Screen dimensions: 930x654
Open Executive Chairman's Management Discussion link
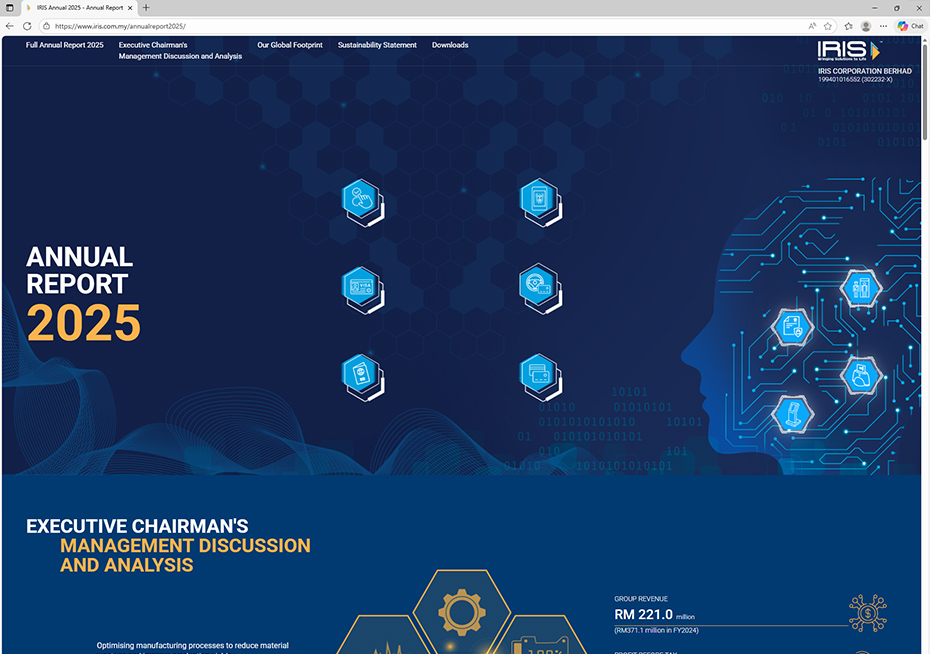(x=180, y=51)
